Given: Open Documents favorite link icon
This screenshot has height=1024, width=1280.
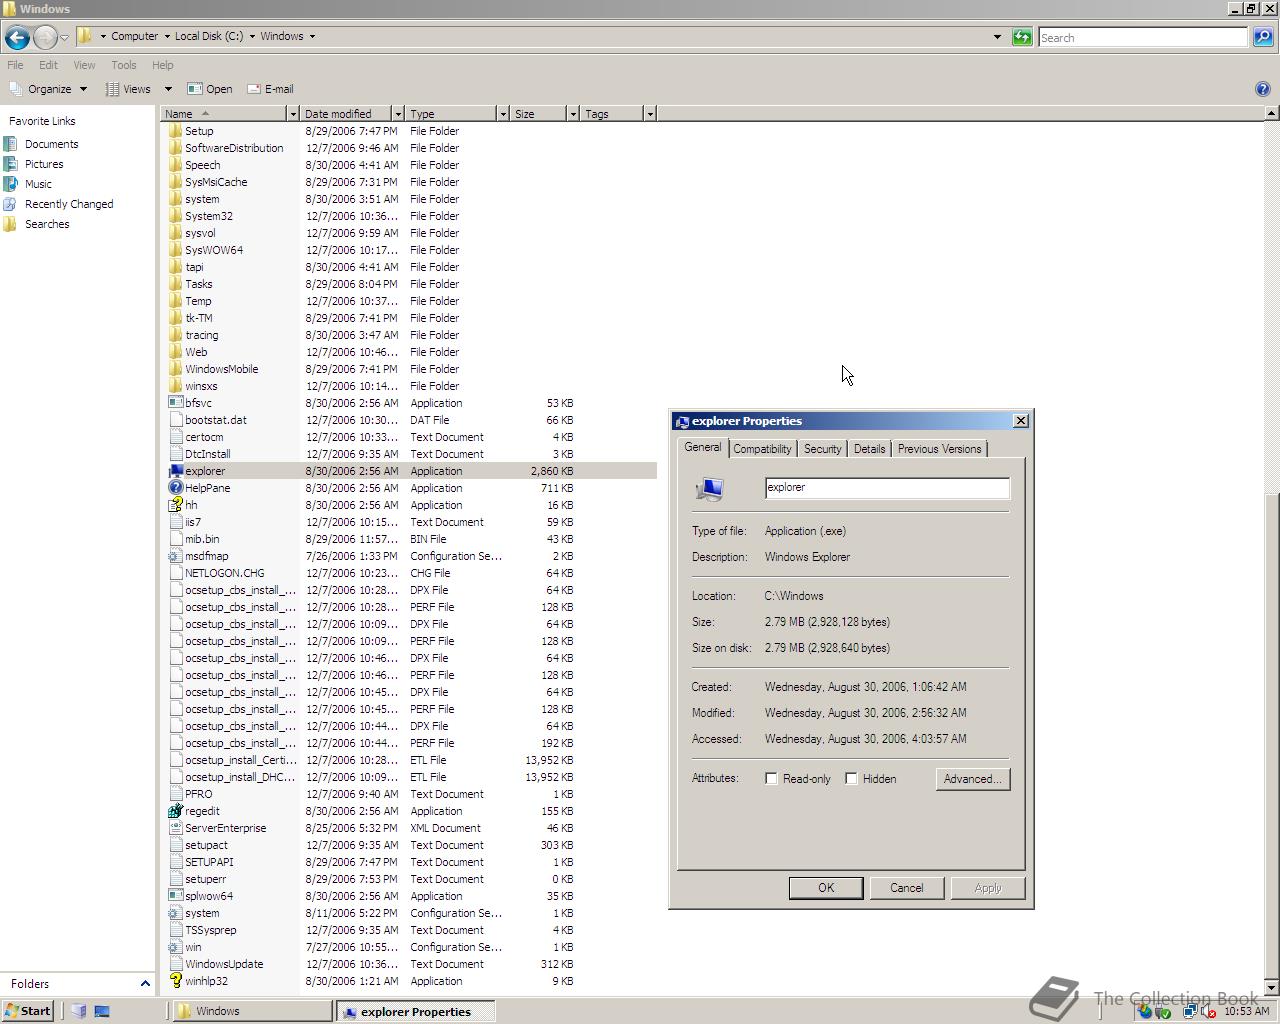Looking at the screenshot, I should [11, 144].
